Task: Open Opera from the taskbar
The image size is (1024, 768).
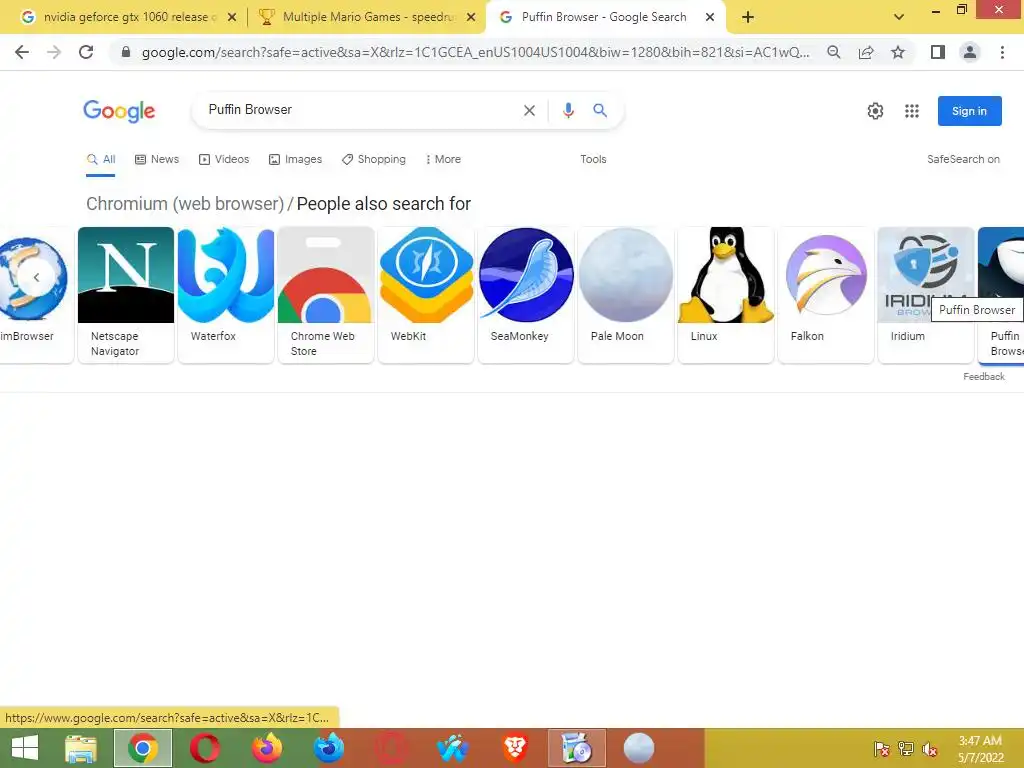Action: pos(204,748)
